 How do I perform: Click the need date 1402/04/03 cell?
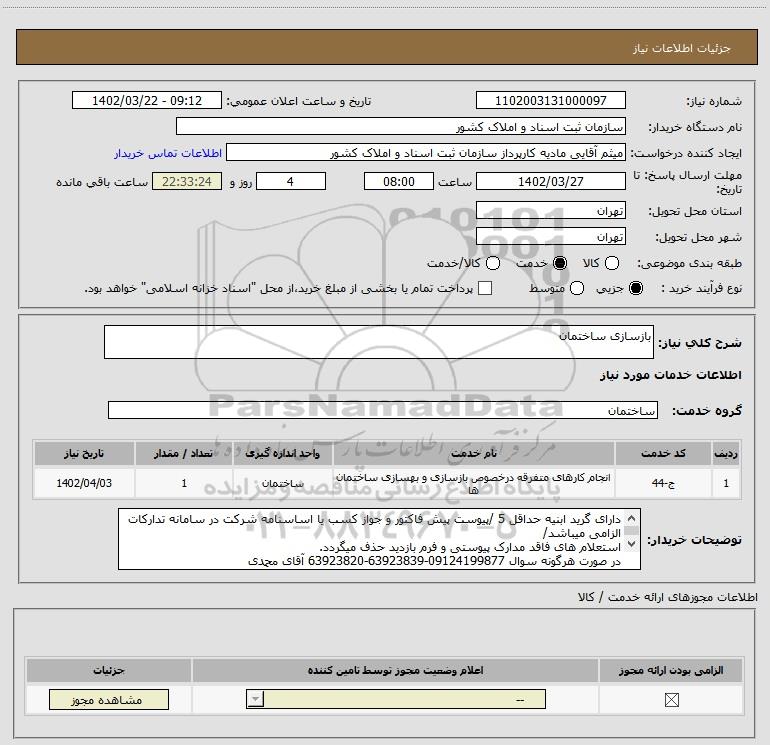(84, 483)
